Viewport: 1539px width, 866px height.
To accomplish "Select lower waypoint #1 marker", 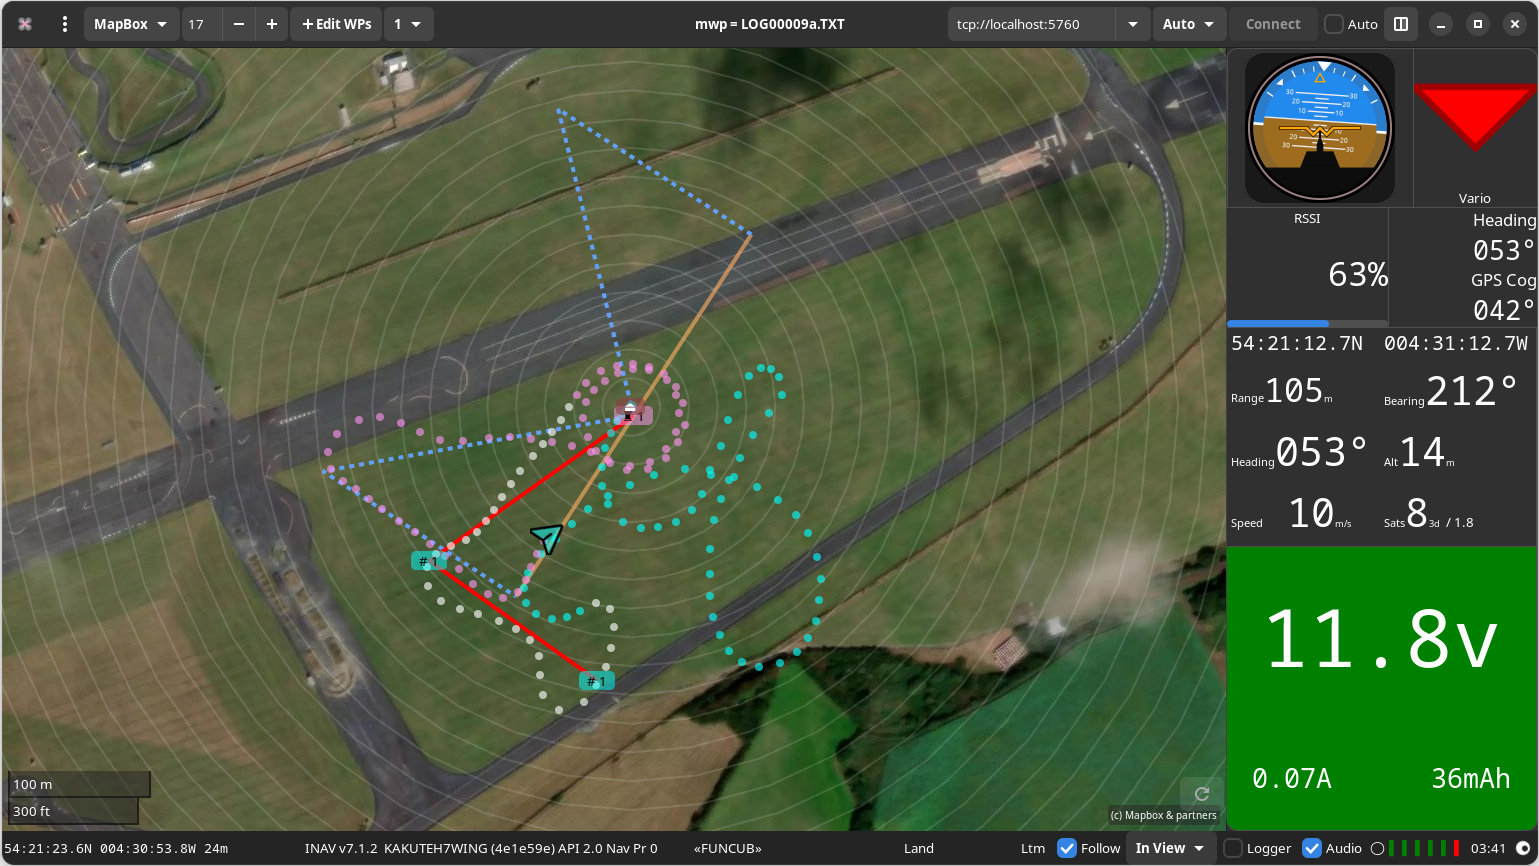I will point(597,681).
